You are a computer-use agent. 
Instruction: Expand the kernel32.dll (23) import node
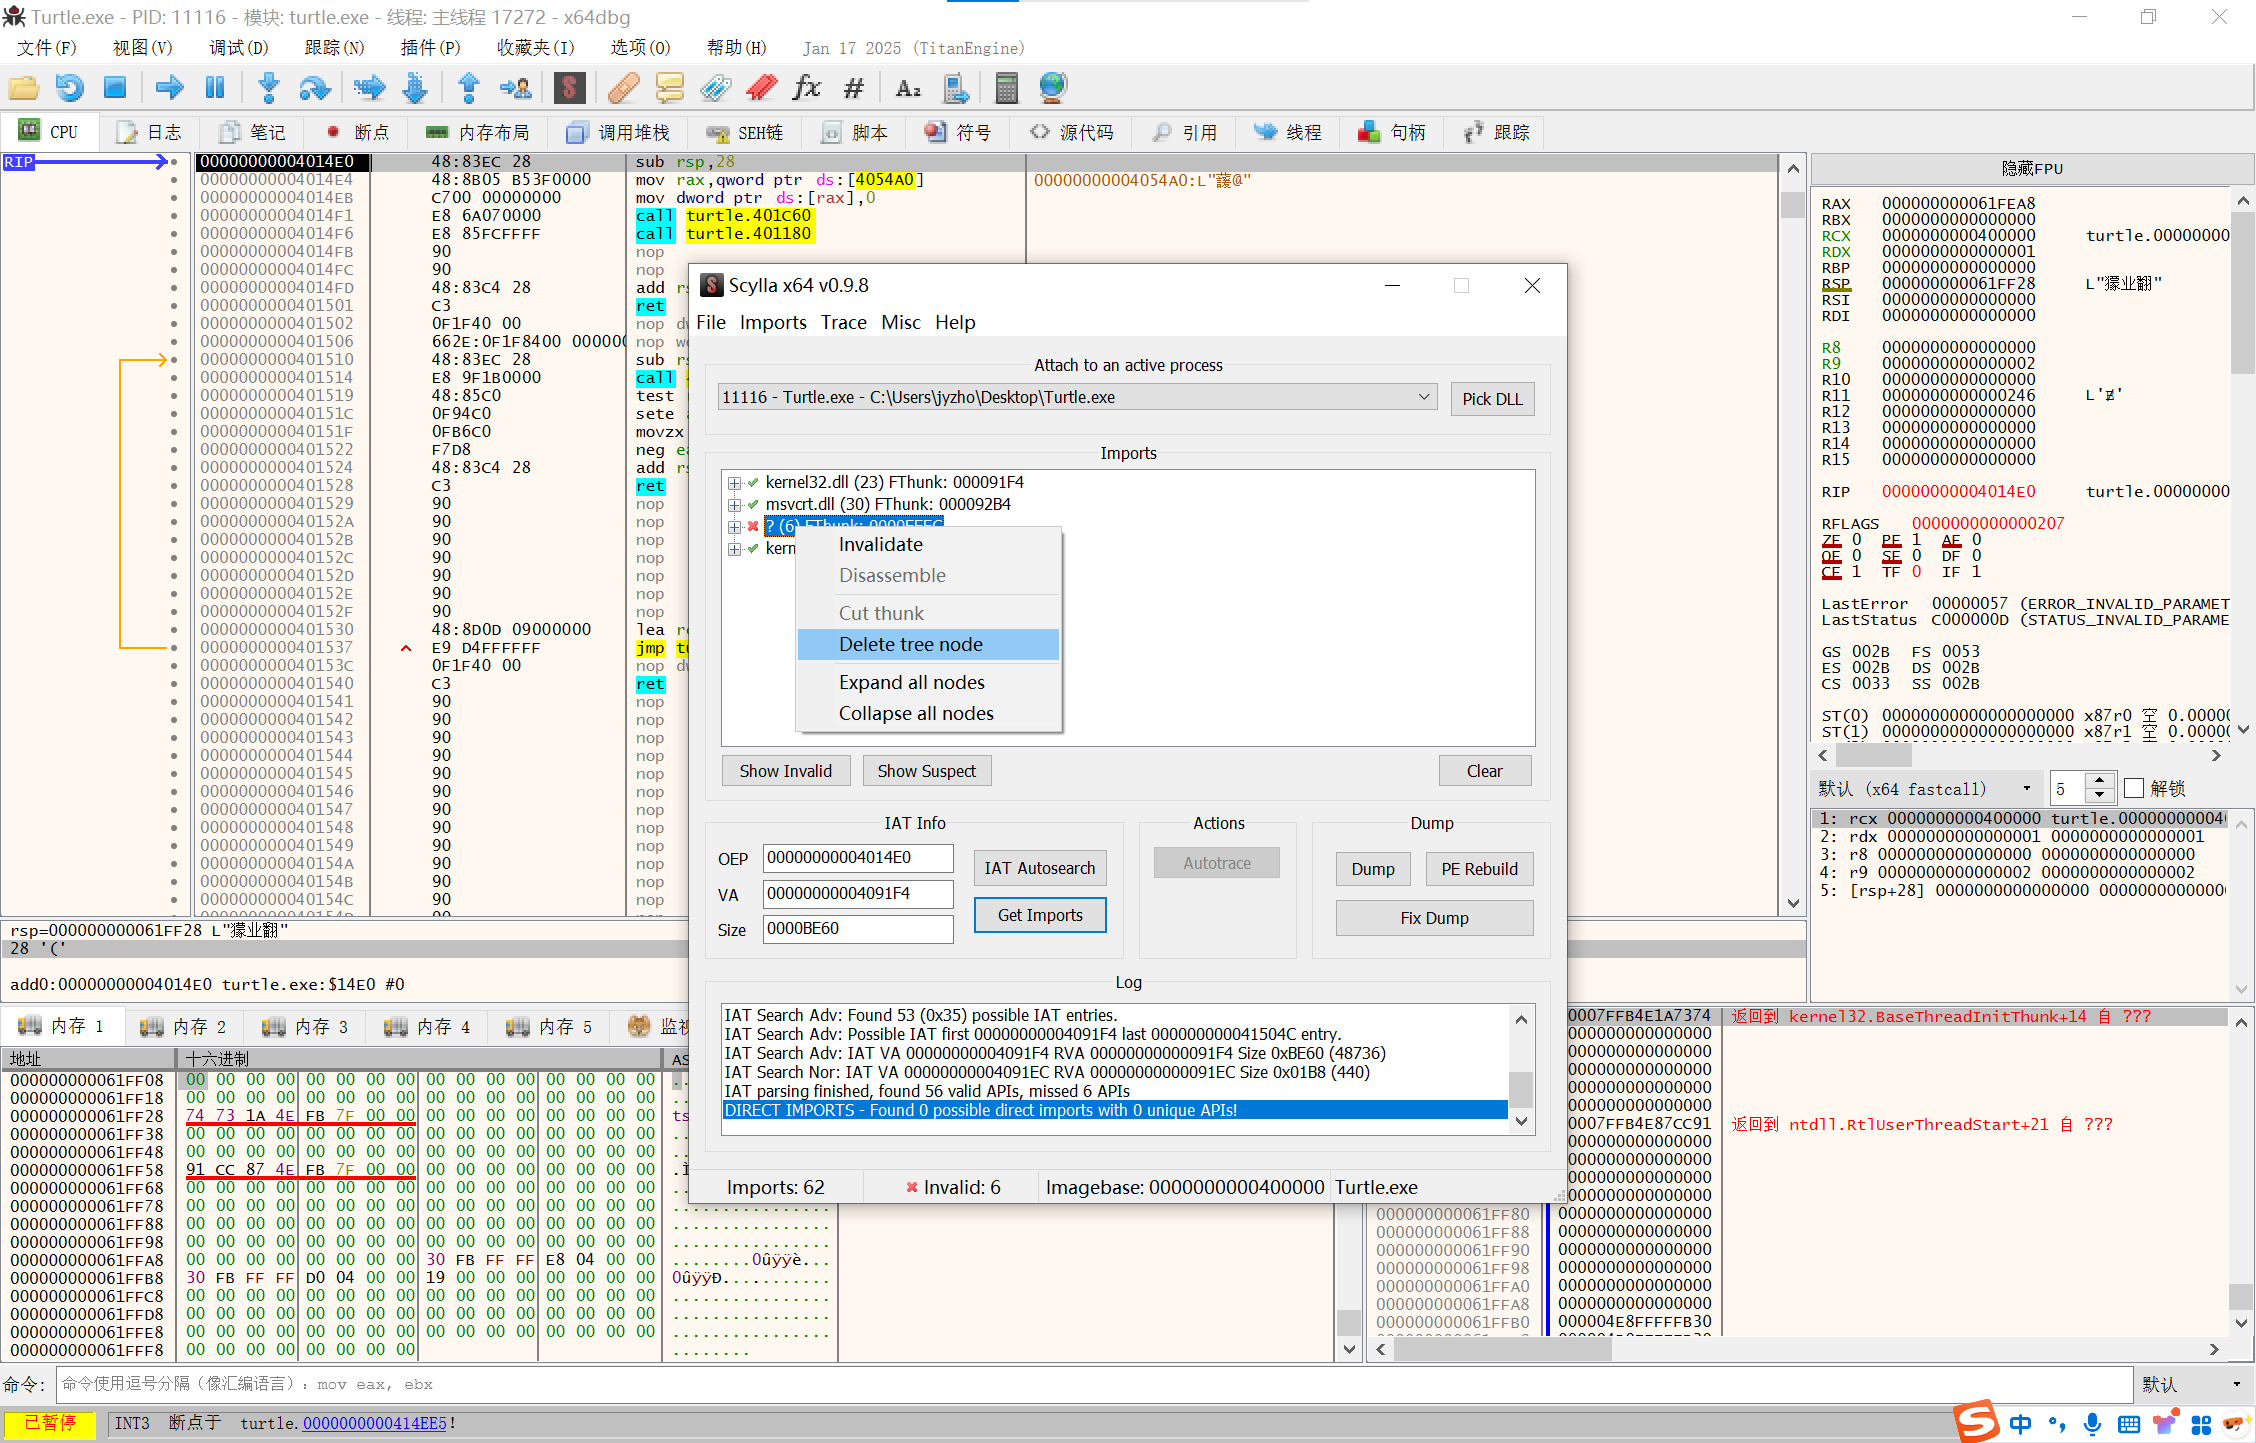735,483
